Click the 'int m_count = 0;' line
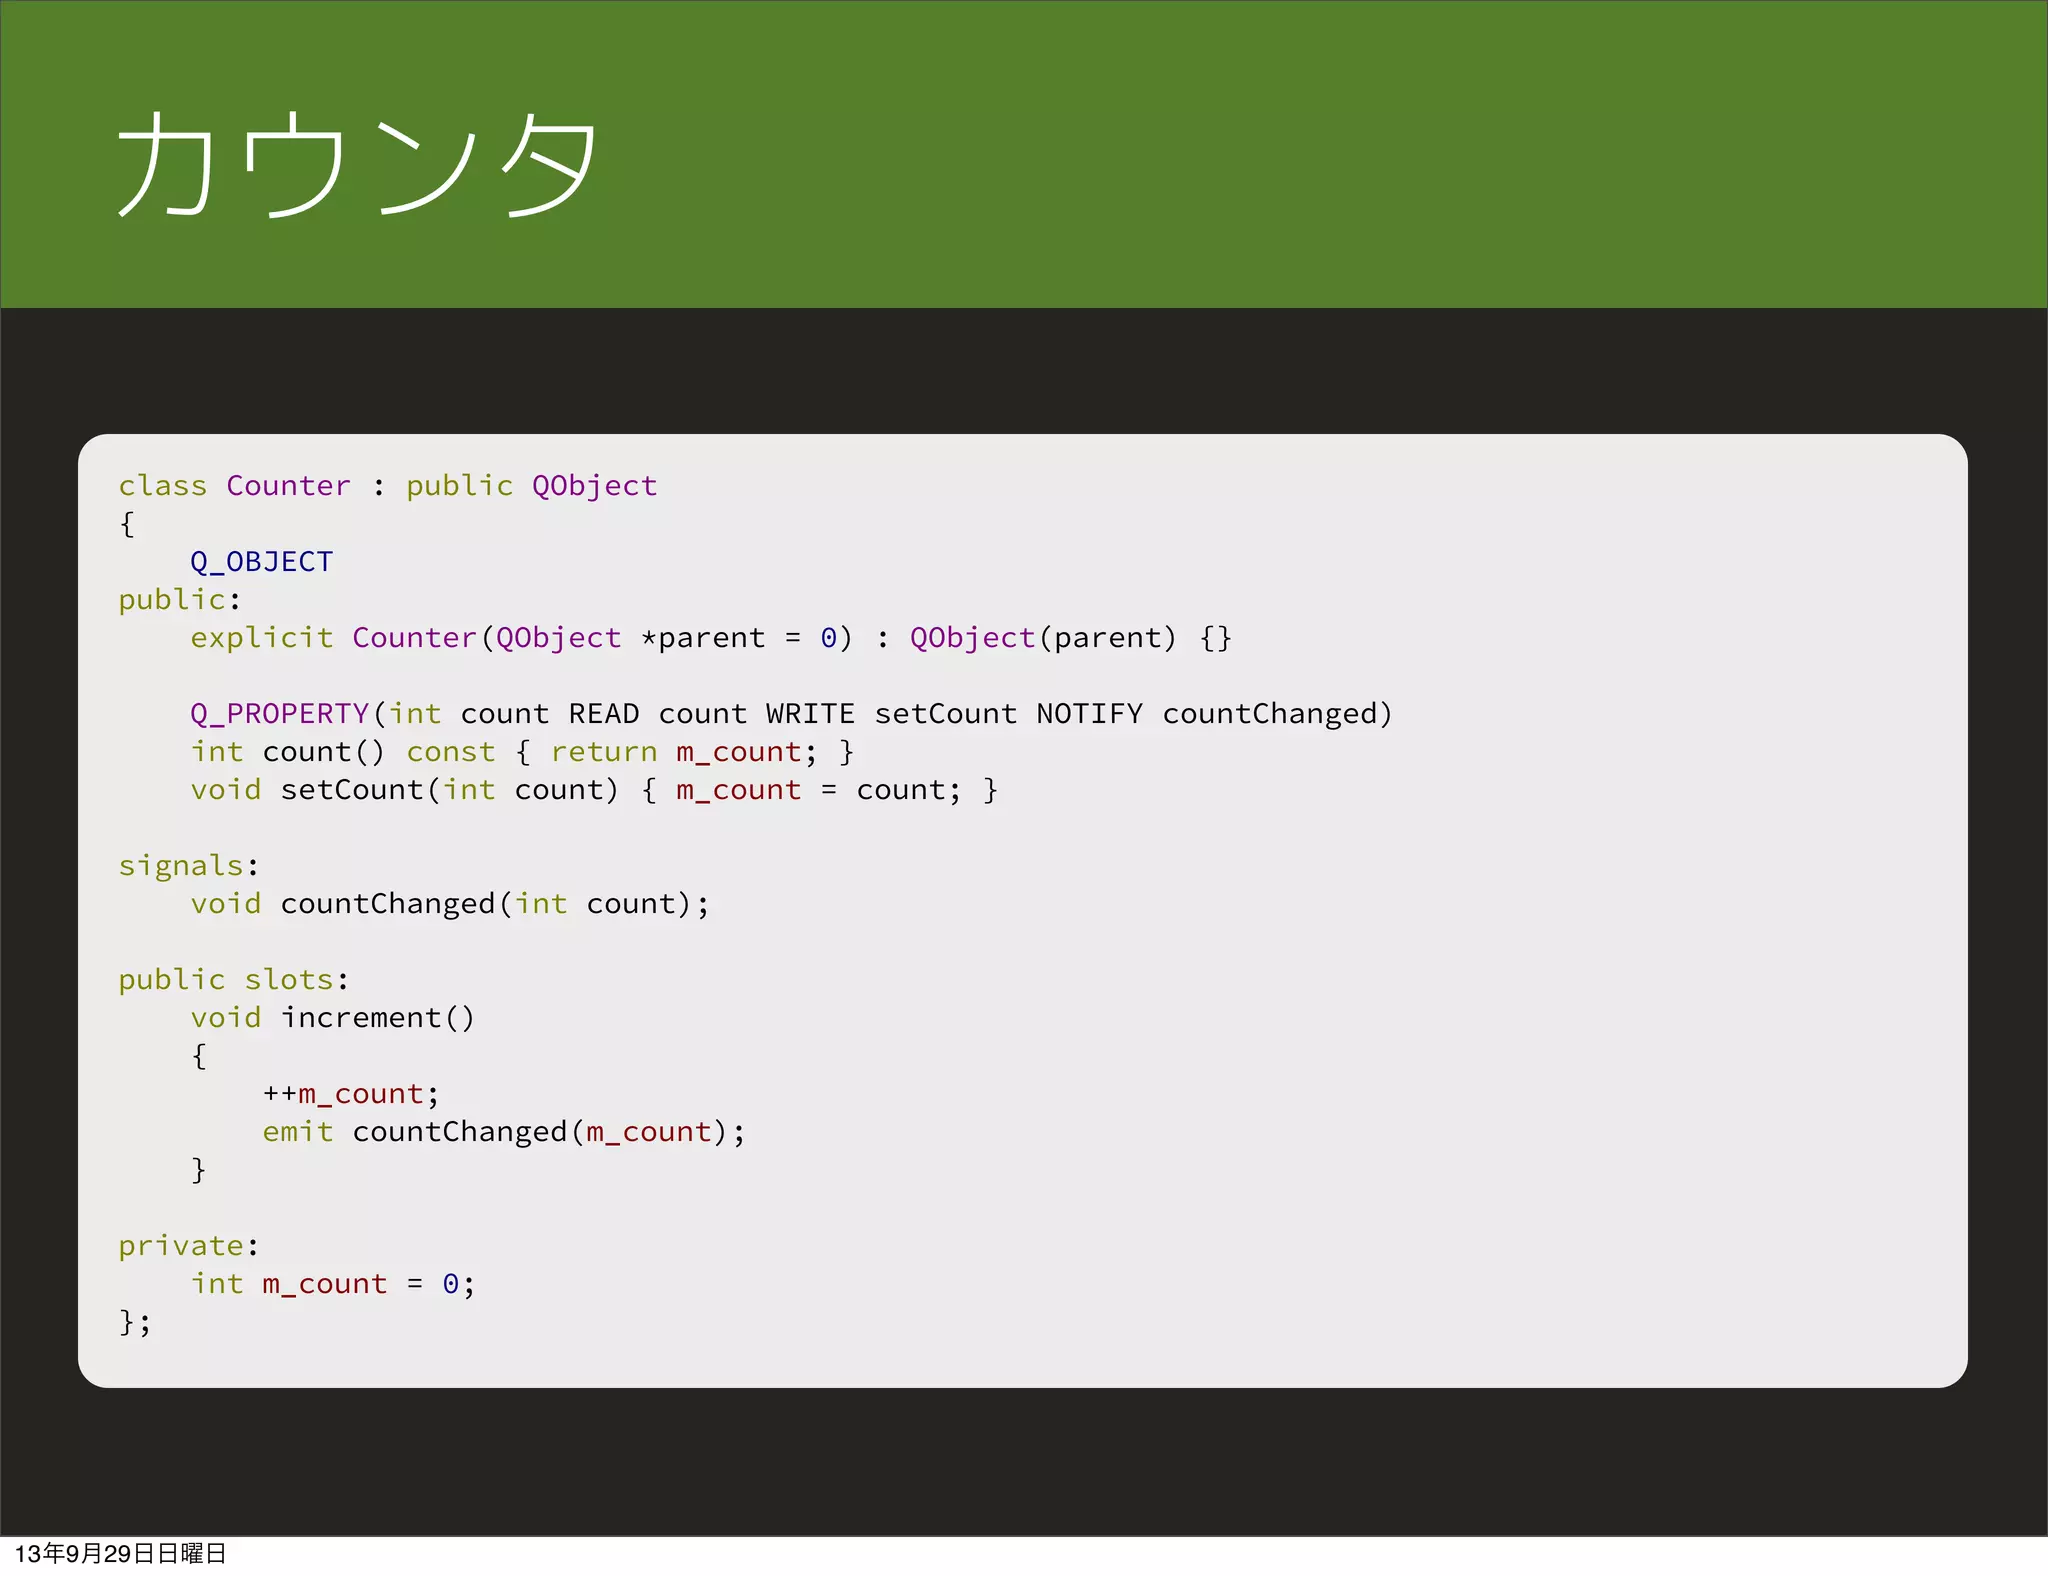This screenshot has width=2048, height=1576. [333, 1284]
